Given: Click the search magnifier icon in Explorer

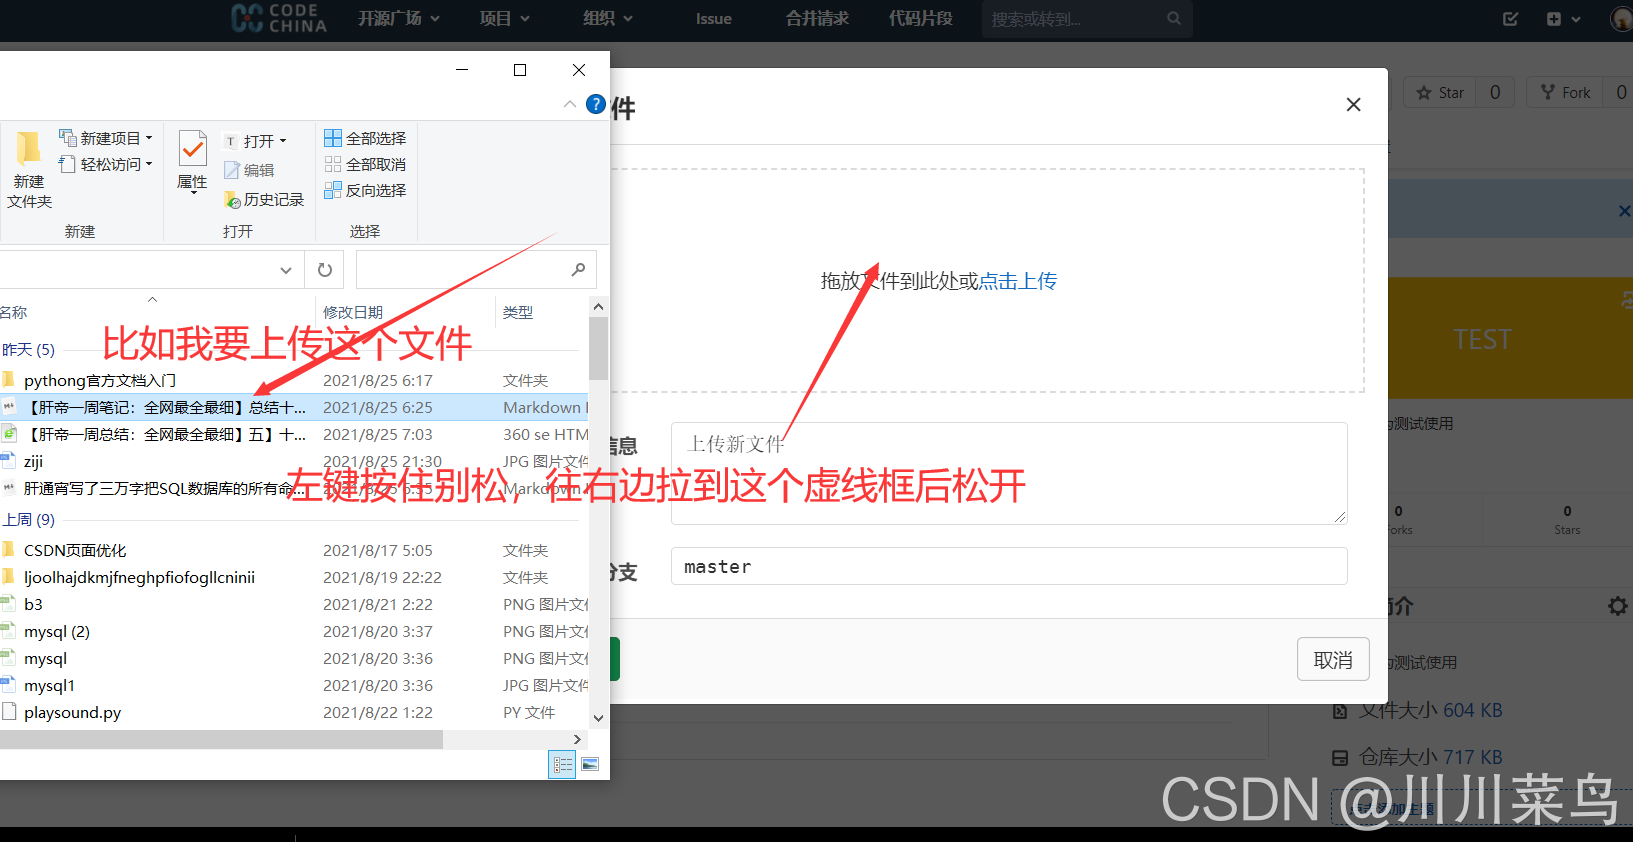Looking at the screenshot, I should 578,270.
